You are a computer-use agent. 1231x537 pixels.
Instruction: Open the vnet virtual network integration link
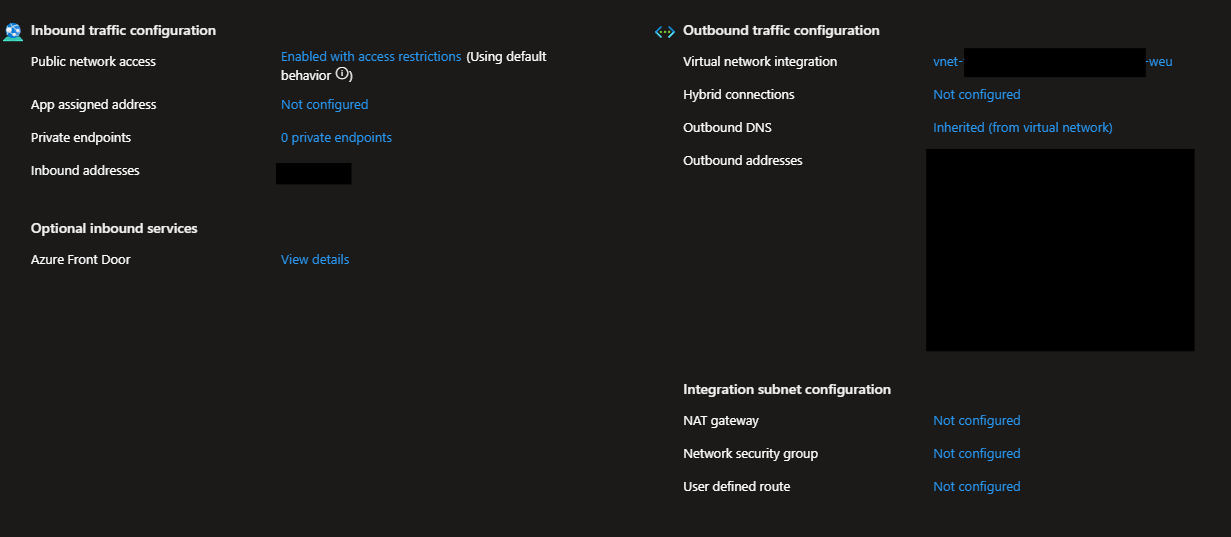pos(947,62)
